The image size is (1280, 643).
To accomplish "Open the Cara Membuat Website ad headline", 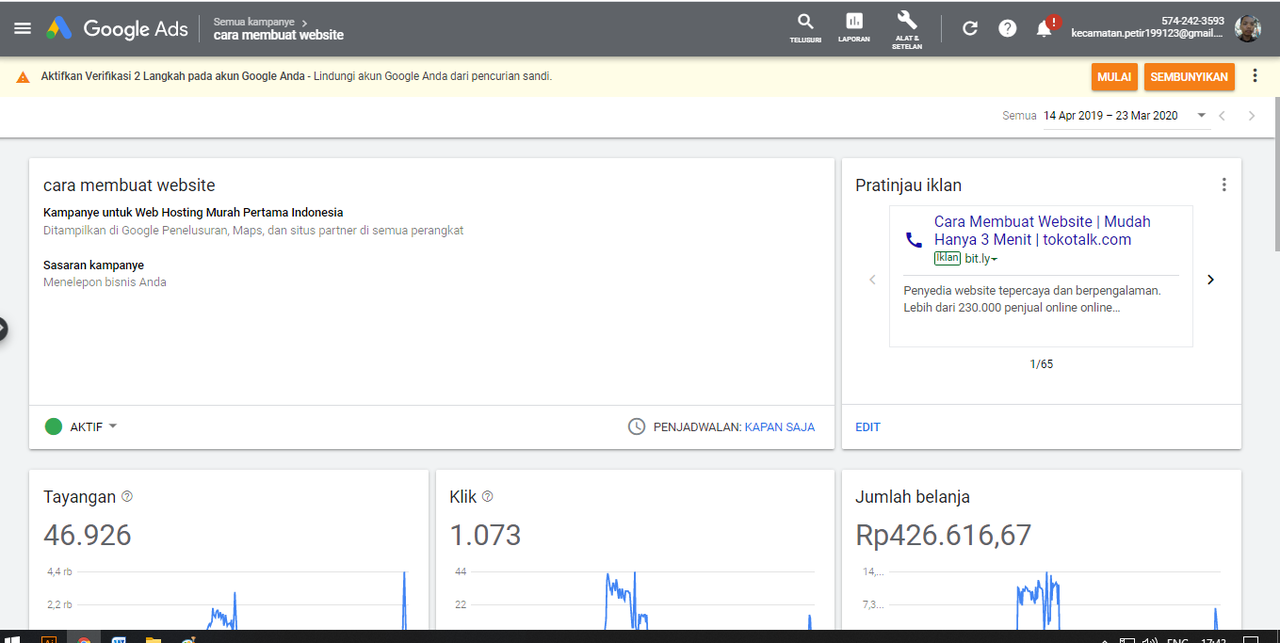I will 1042,230.
